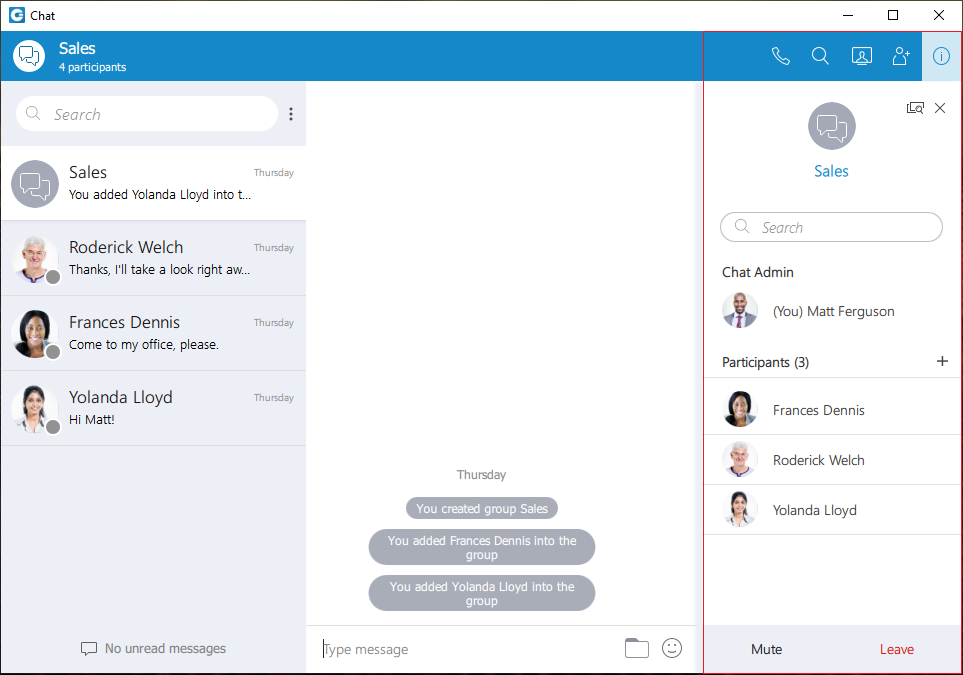
Task: Toggle the info panel with the i icon
Action: click(x=940, y=56)
